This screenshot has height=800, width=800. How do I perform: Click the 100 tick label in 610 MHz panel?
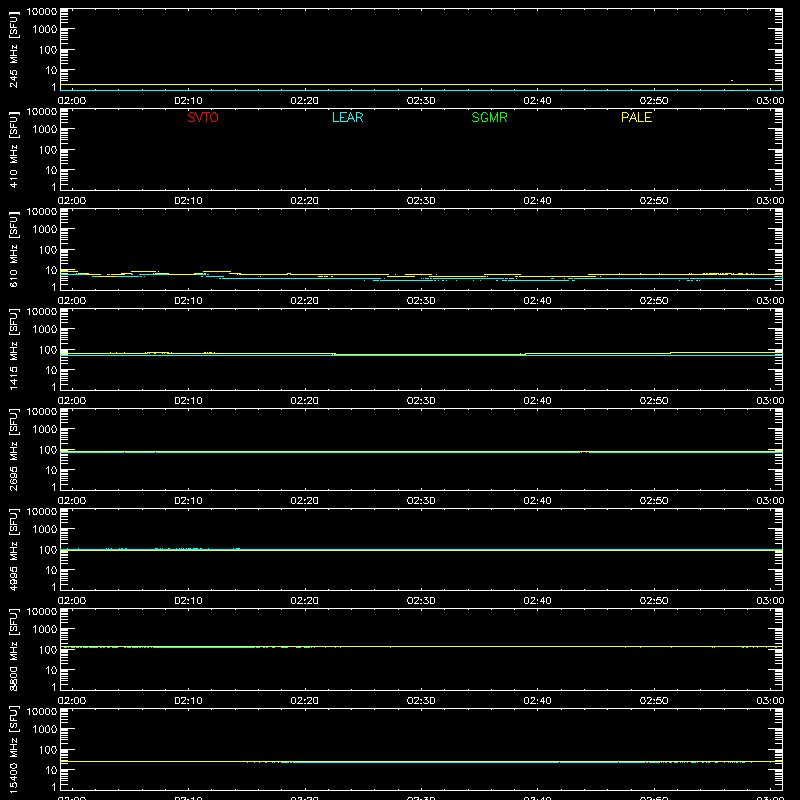click(48, 249)
